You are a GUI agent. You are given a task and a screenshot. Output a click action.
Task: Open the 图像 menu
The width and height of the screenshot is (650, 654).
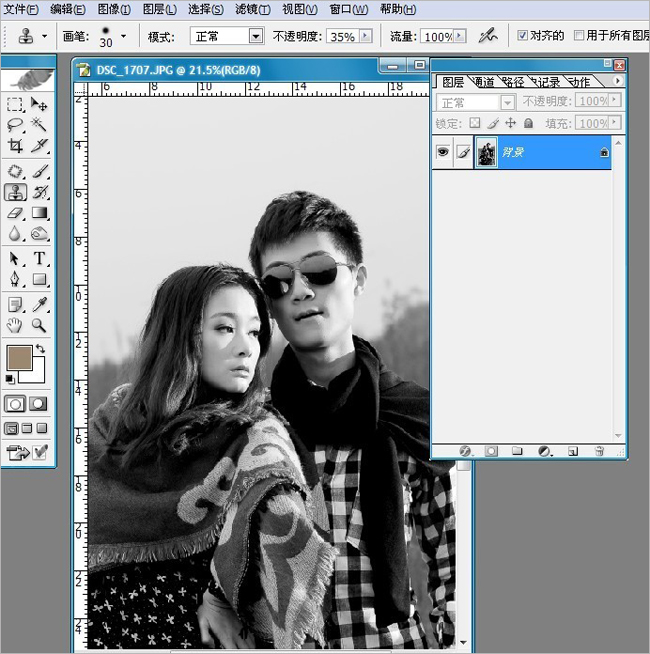[x=114, y=9]
